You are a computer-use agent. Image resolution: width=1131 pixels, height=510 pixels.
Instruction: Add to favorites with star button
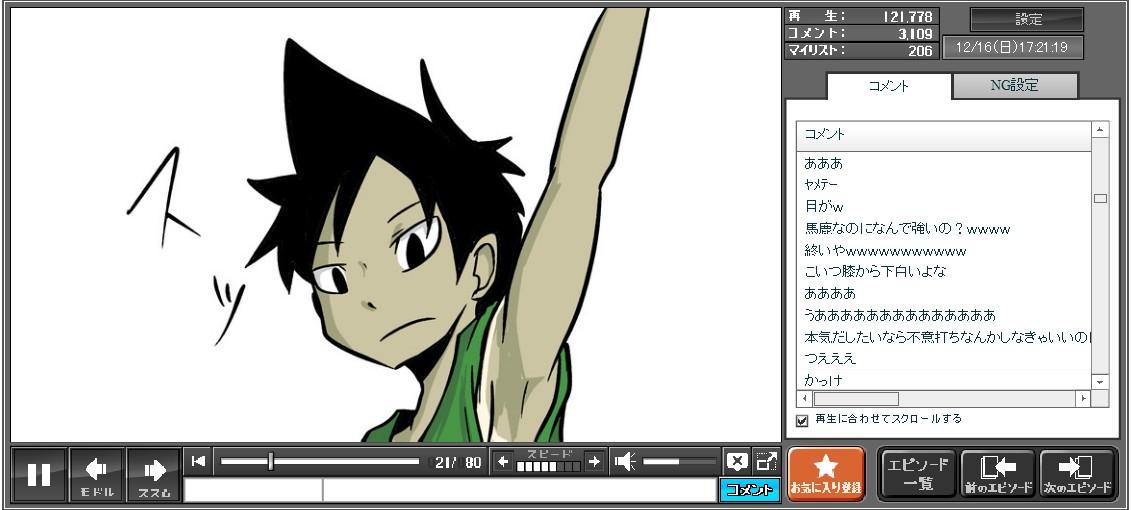[x=826, y=474]
